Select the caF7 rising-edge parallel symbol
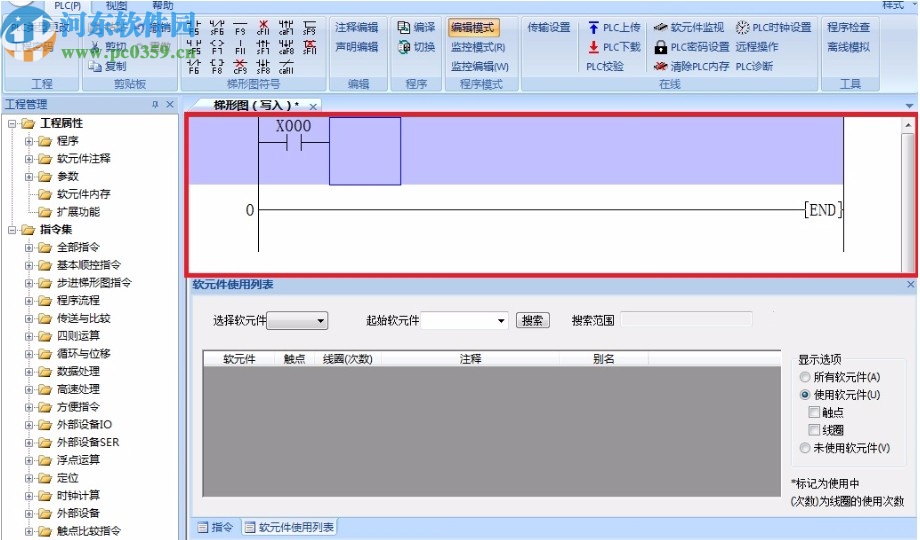 coord(286,28)
